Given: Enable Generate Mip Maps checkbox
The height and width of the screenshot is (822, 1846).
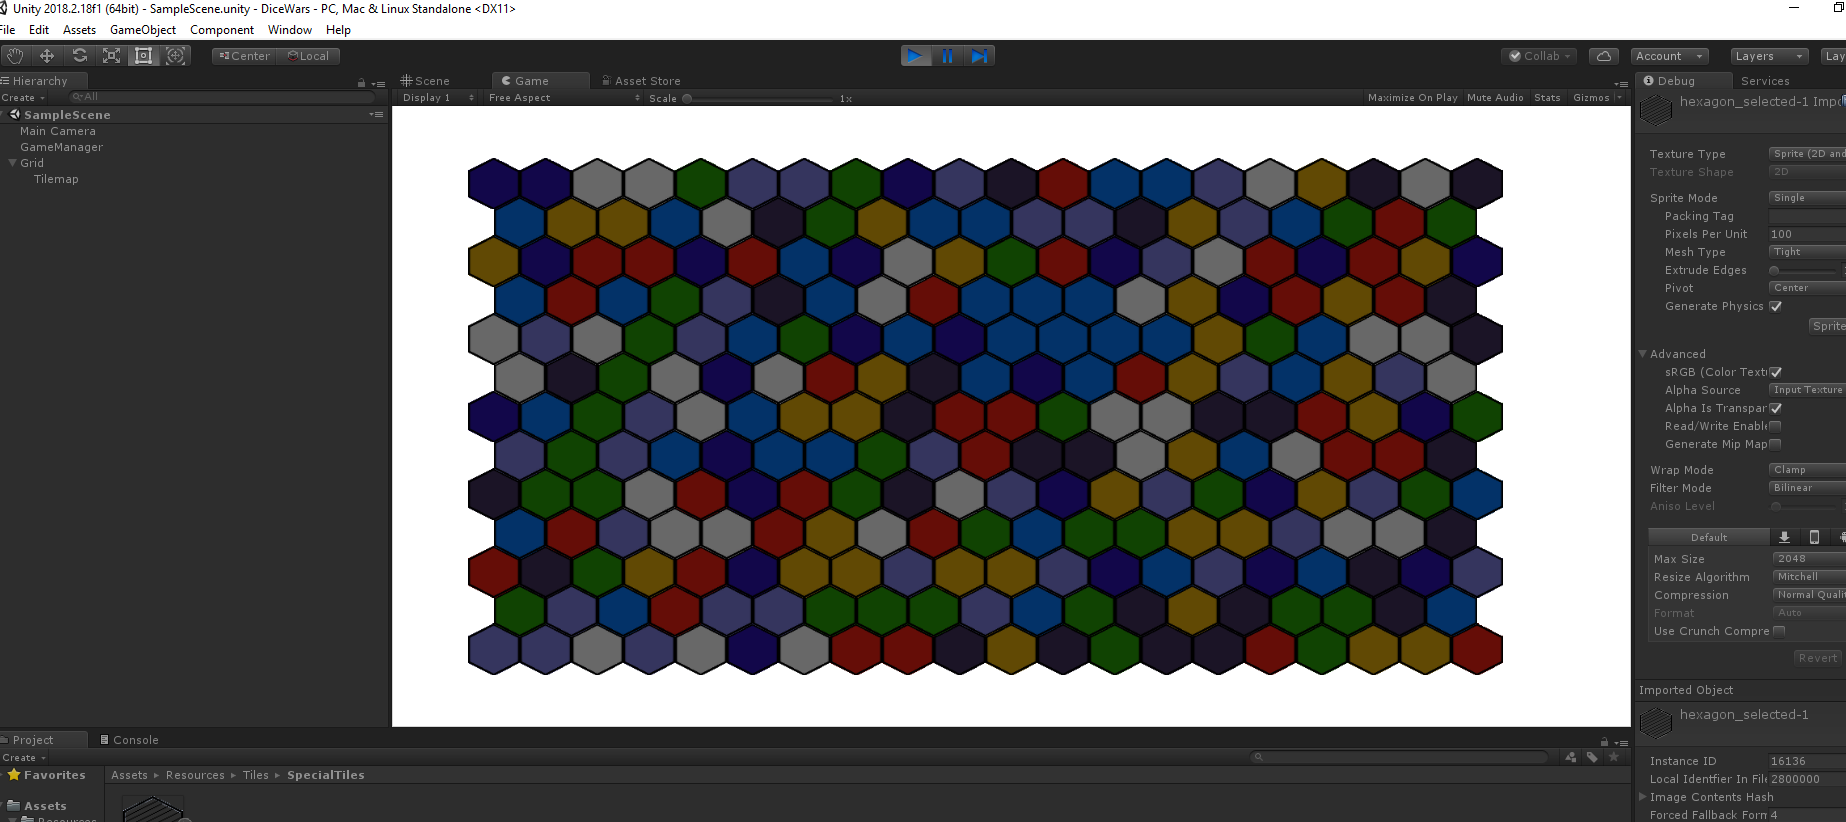Looking at the screenshot, I should 1776,444.
